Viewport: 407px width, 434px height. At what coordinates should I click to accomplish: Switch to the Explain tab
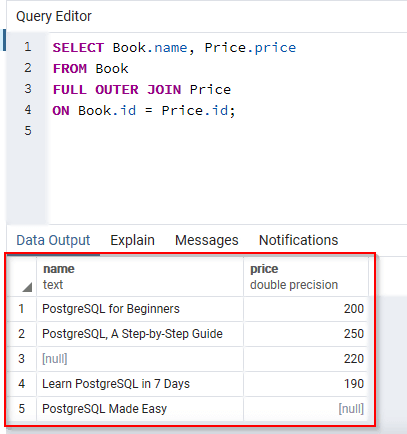coord(132,240)
